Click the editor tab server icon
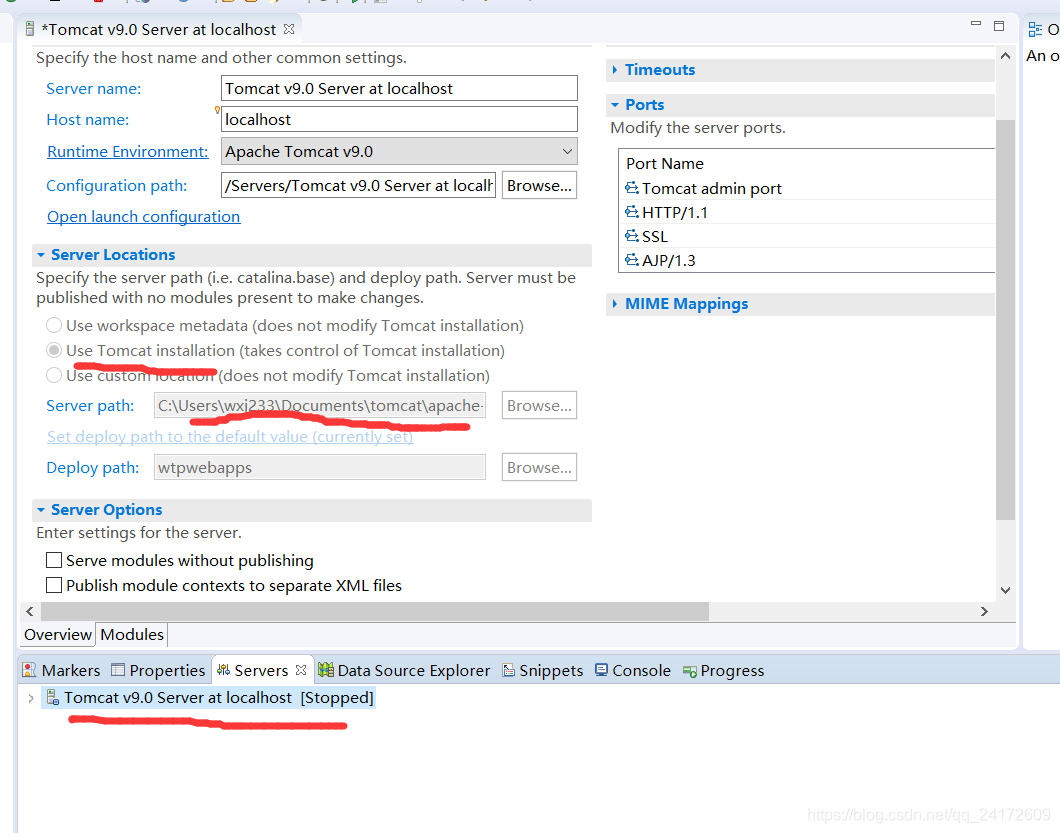1060x833 pixels. pyautogui.click(x=29, y=29)
